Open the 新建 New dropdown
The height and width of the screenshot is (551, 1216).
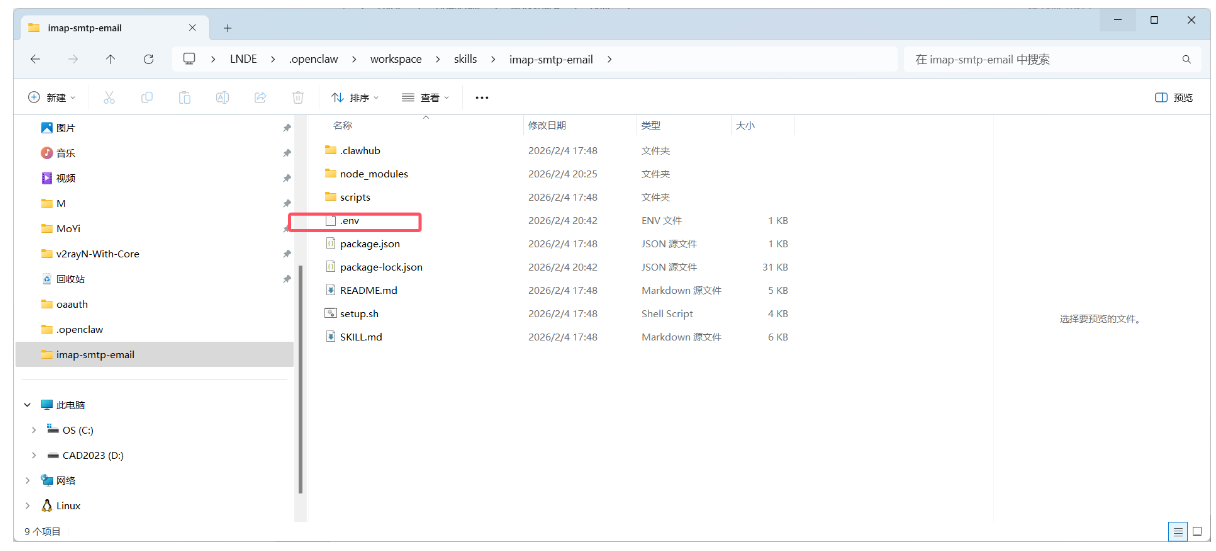click(52, 97)
